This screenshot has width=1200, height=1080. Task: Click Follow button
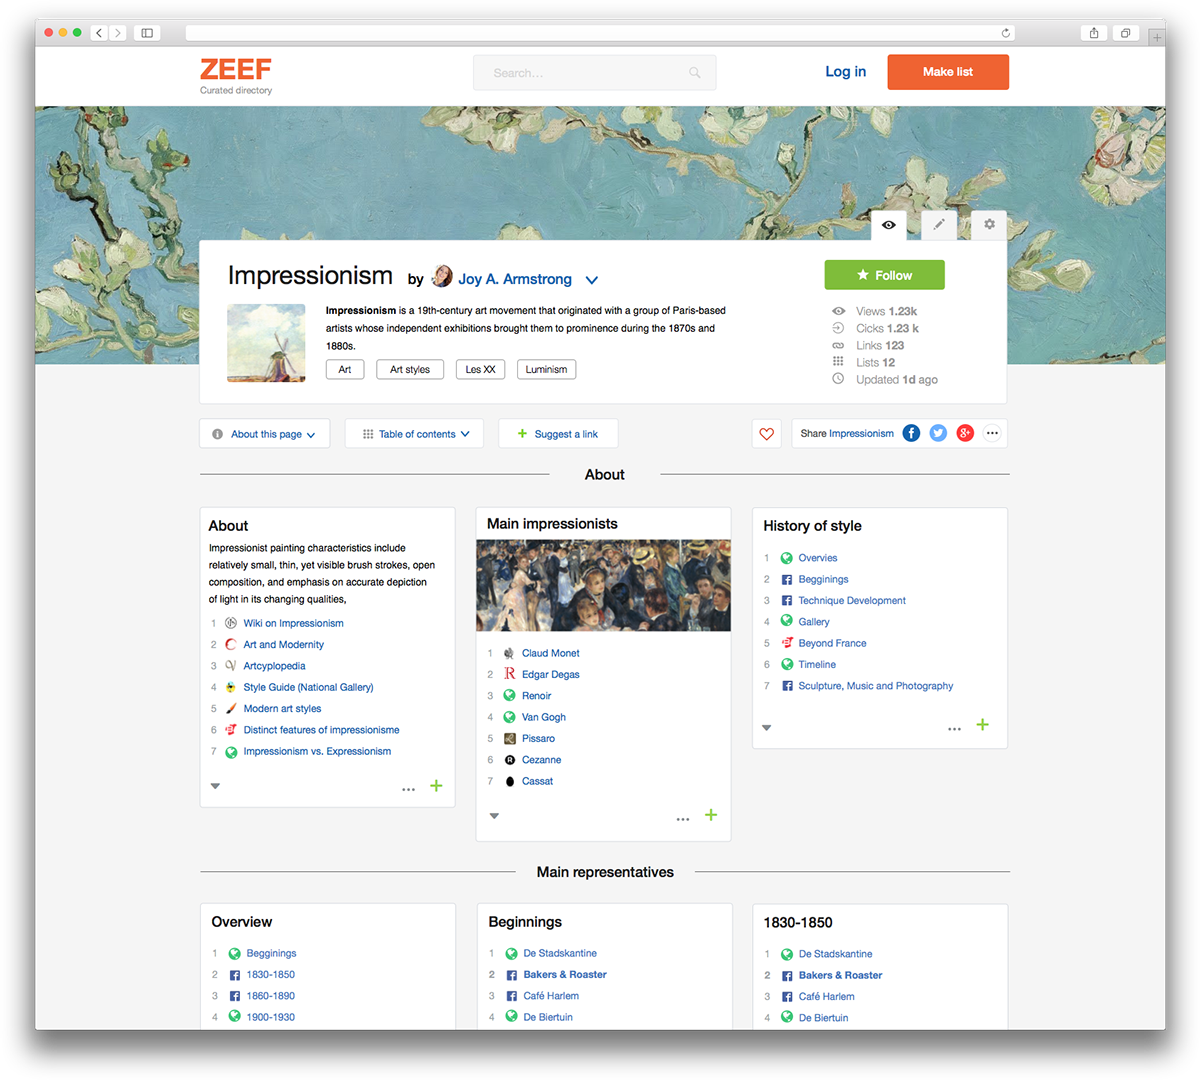click(x=884, y=275)
